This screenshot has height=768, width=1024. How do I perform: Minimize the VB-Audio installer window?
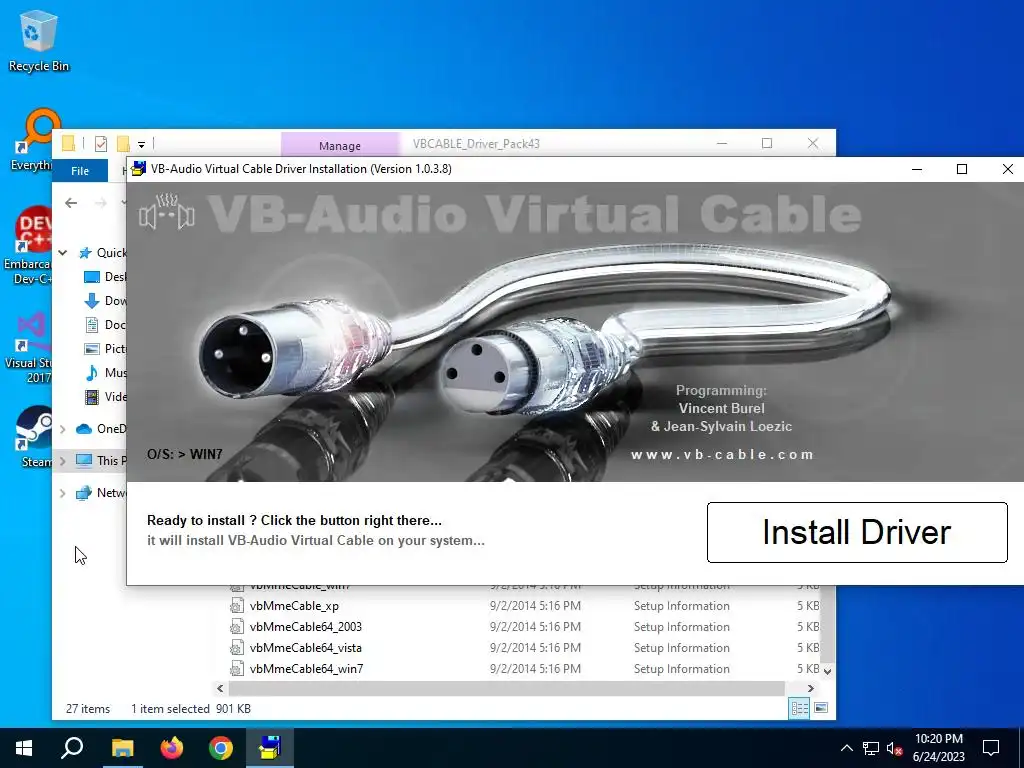917,169
